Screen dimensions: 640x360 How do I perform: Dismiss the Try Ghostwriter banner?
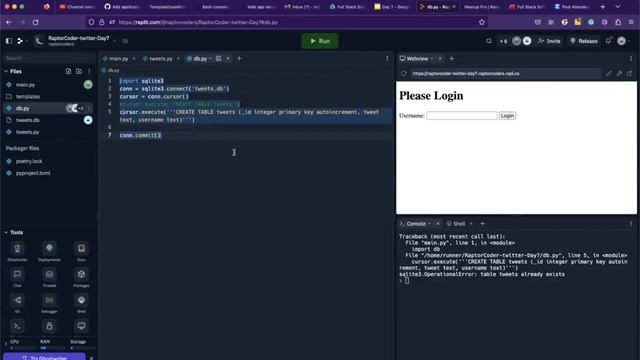(91, 358)
